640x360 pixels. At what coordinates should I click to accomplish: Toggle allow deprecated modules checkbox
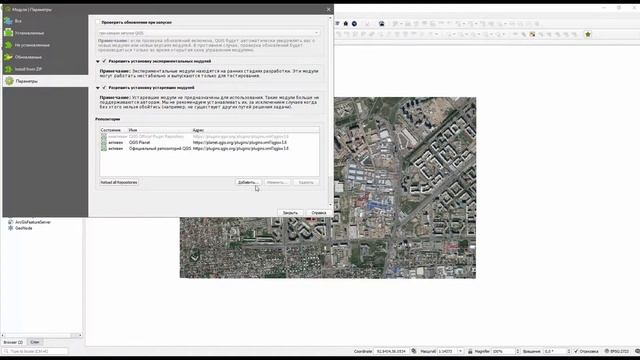(104, 88)
